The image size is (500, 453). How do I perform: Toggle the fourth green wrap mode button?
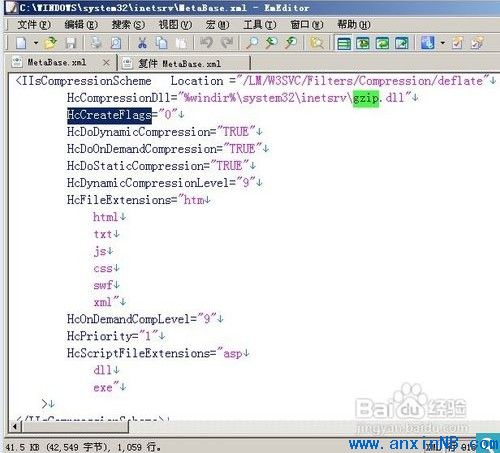[x=402, y=43]
